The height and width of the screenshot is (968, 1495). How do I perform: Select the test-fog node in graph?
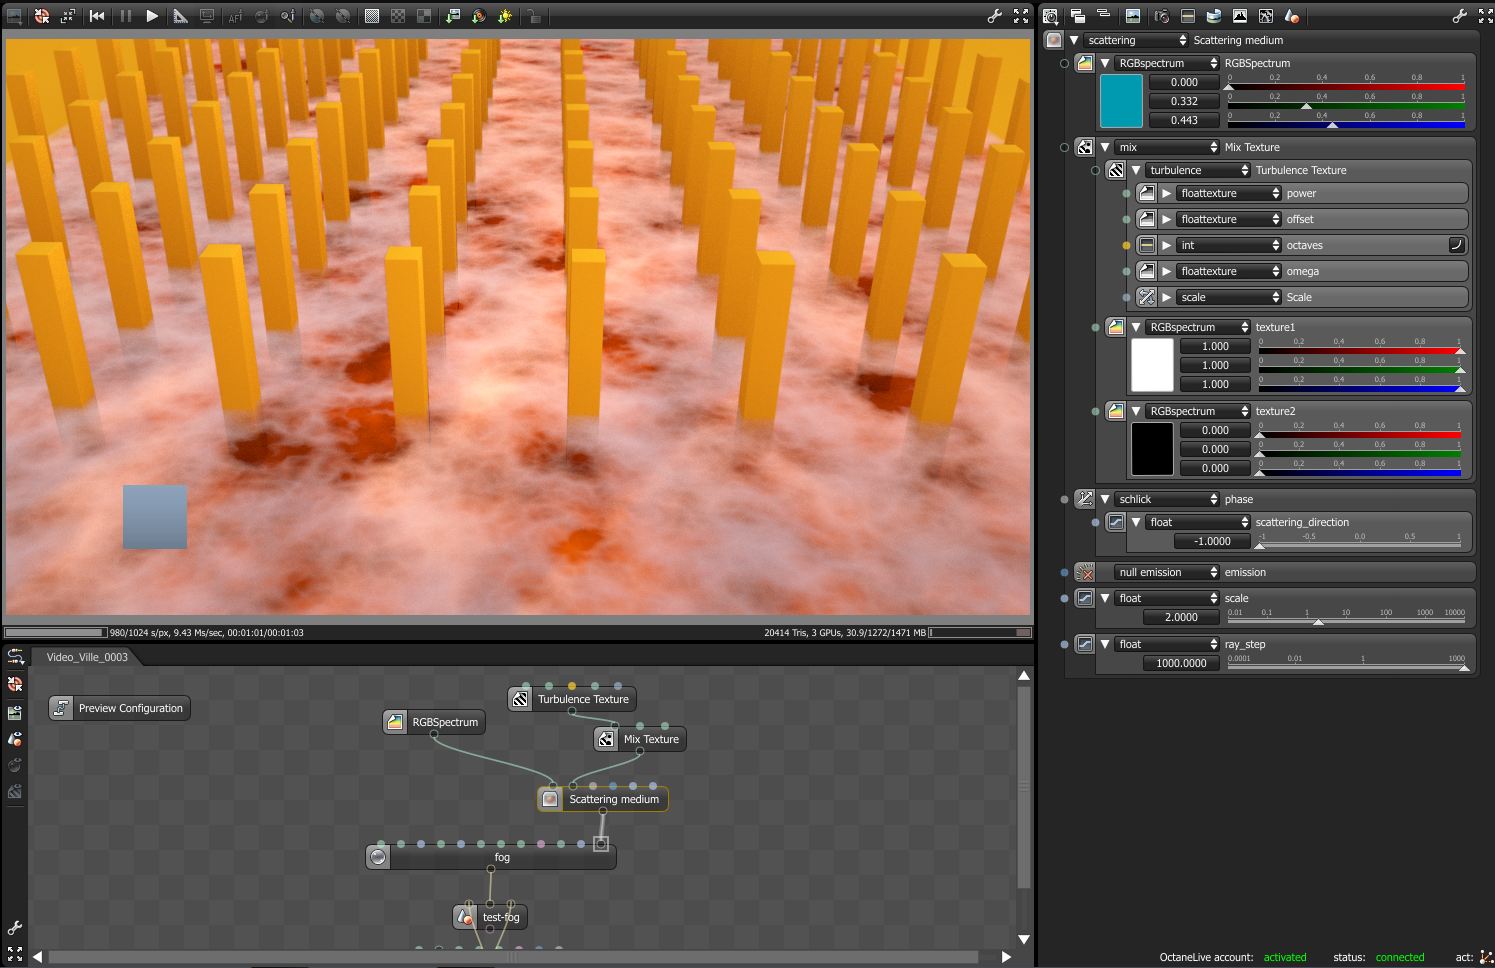click(x=490, y=917)
